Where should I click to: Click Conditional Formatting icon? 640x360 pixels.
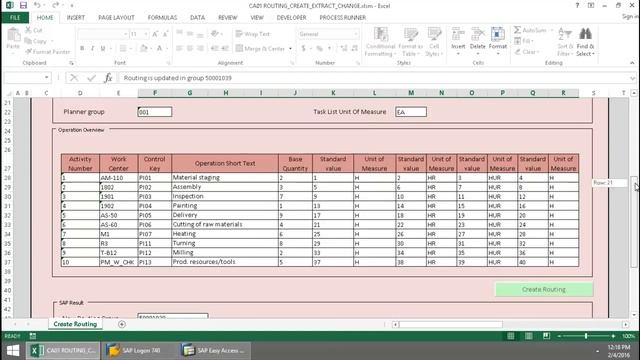click(380, 34)
